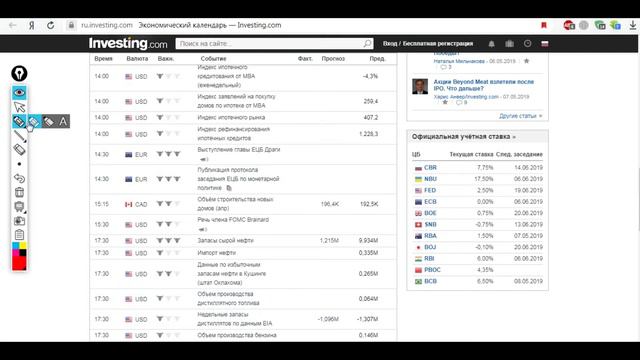Undo the last drawing stroke
This screenshot has height=360, width=640.
pos(19,178)
